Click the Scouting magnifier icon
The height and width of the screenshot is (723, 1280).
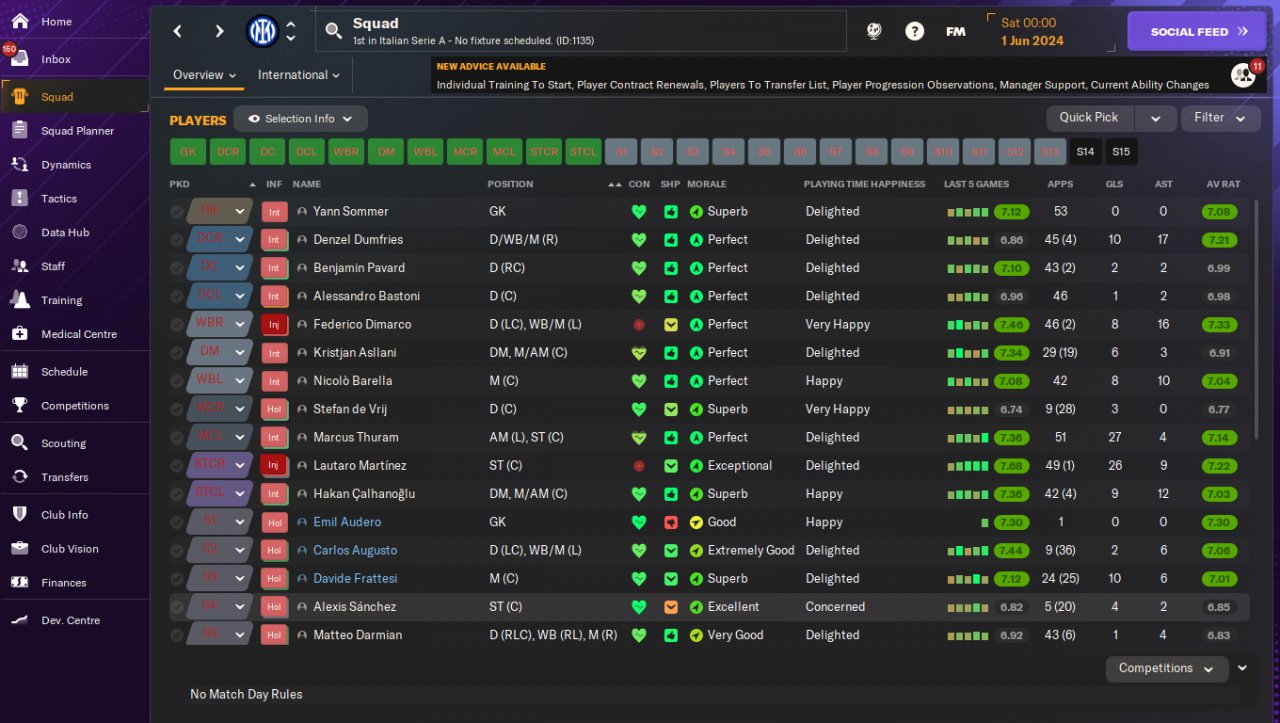(20, 443)
